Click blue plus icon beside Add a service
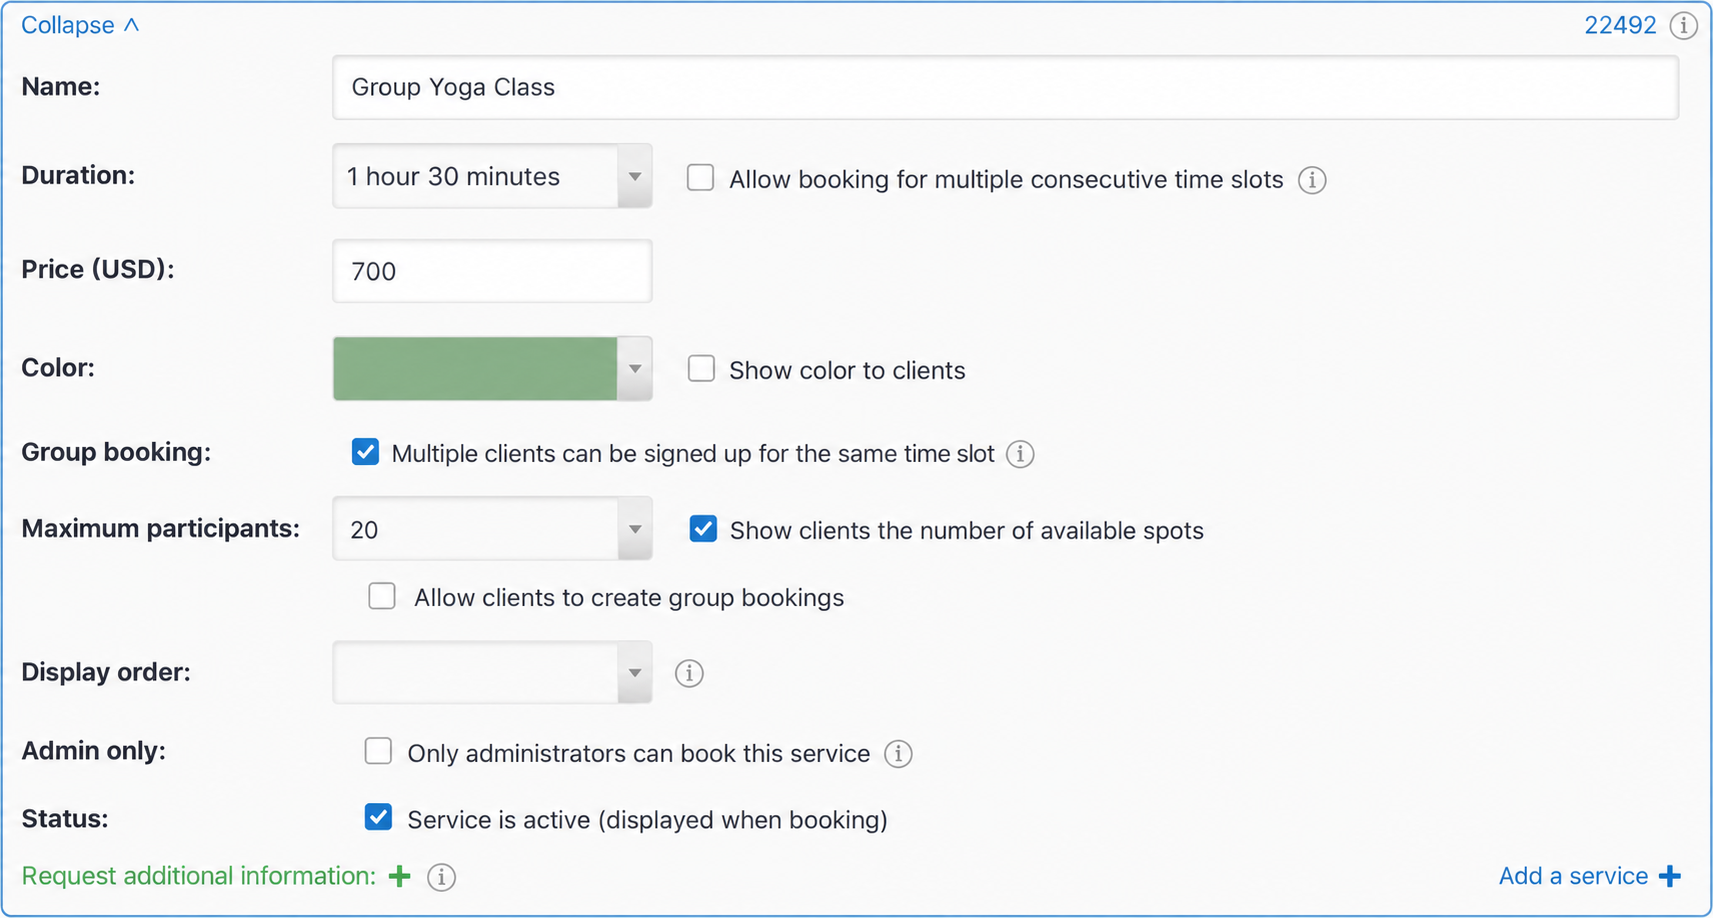1713x918 pixels. [x=1669, y=877]
